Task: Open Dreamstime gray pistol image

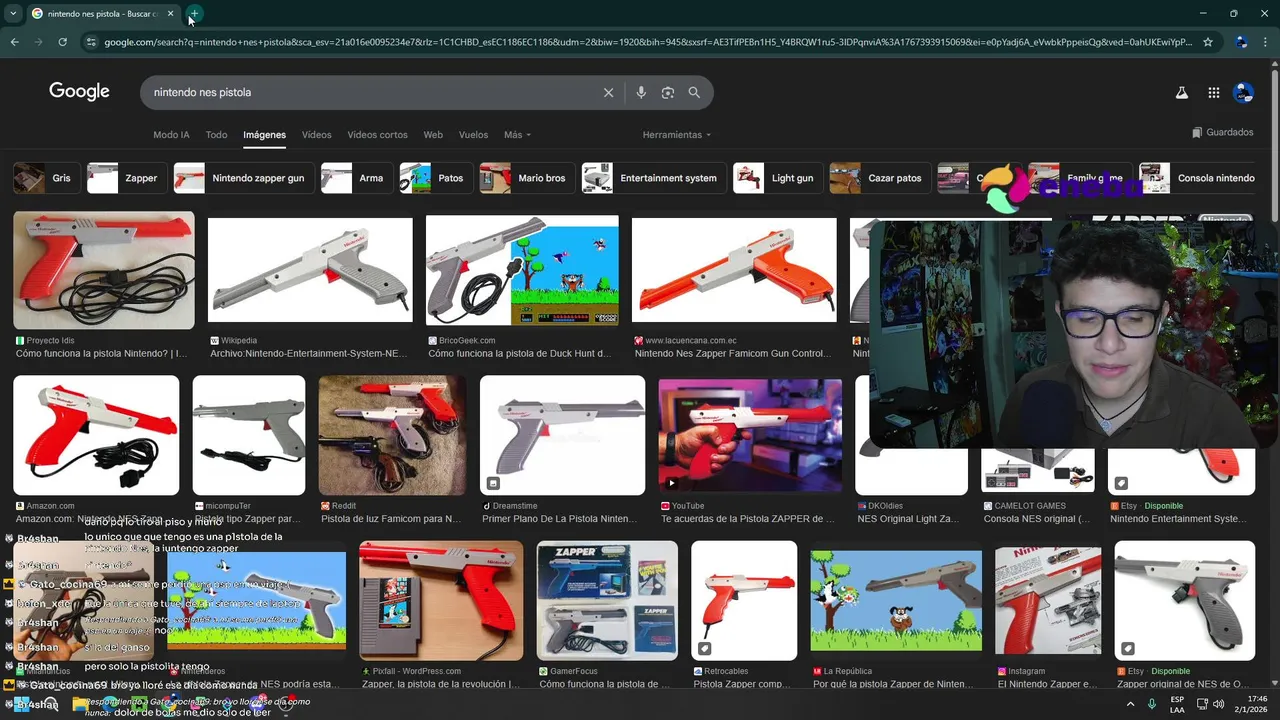Action: (x=562, y=435)
